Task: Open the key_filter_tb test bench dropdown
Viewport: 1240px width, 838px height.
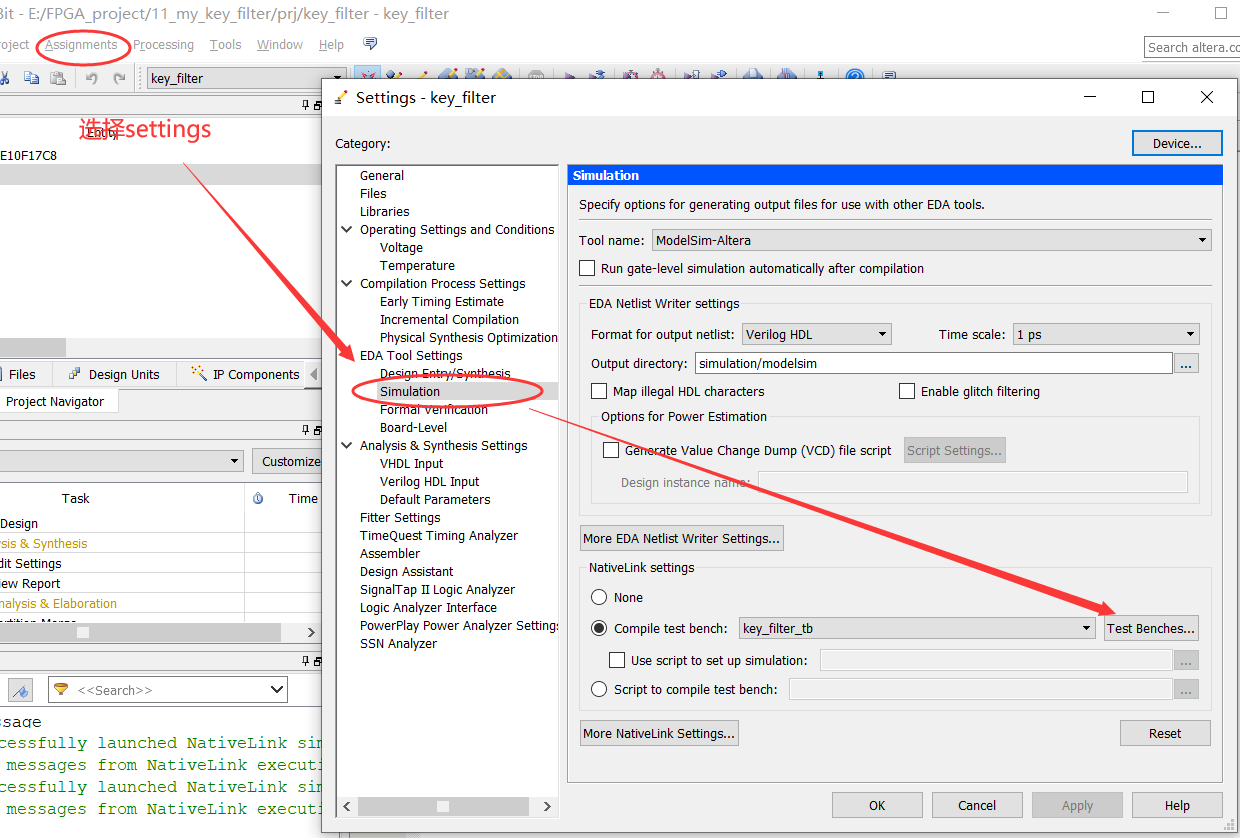Action: pos(918,628)
